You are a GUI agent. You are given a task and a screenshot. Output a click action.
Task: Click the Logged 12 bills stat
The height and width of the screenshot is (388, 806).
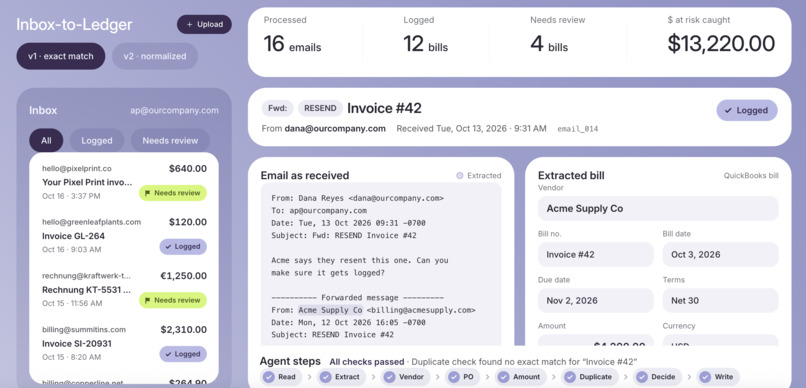coord(426,36)
